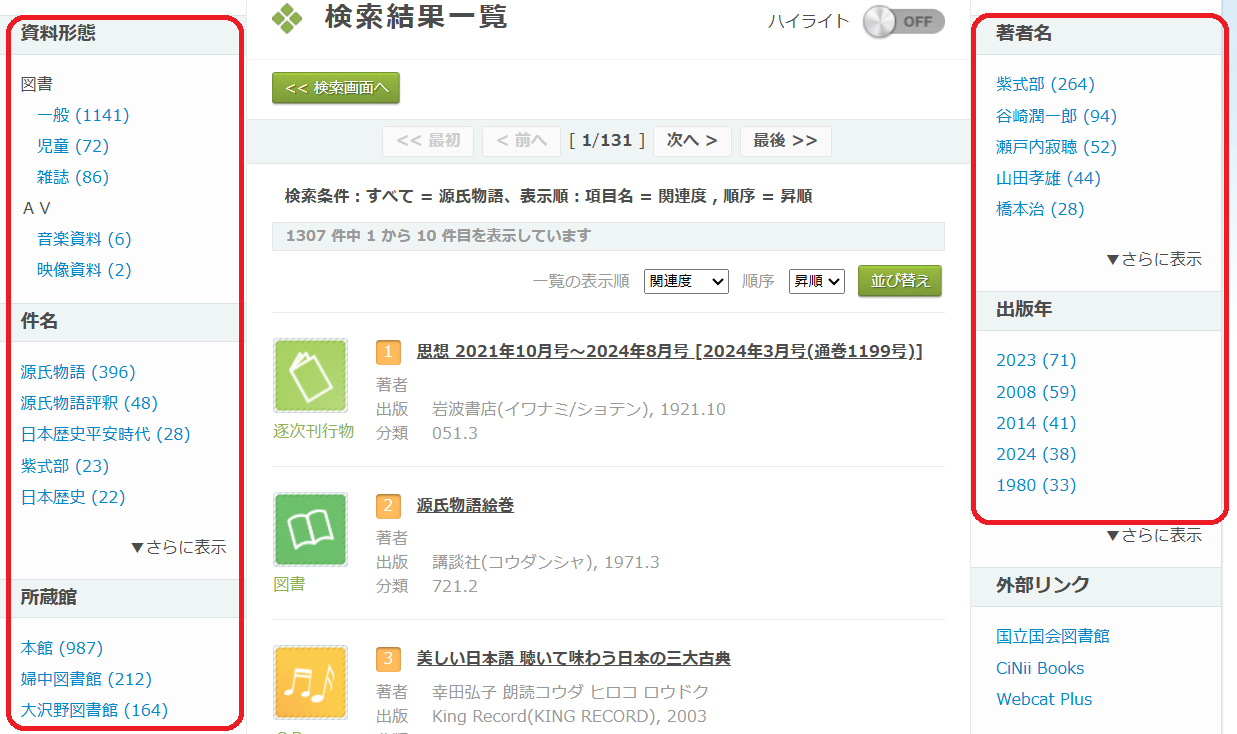Click the book icon for 源氏物語絵巻

[x=310, y=529]
